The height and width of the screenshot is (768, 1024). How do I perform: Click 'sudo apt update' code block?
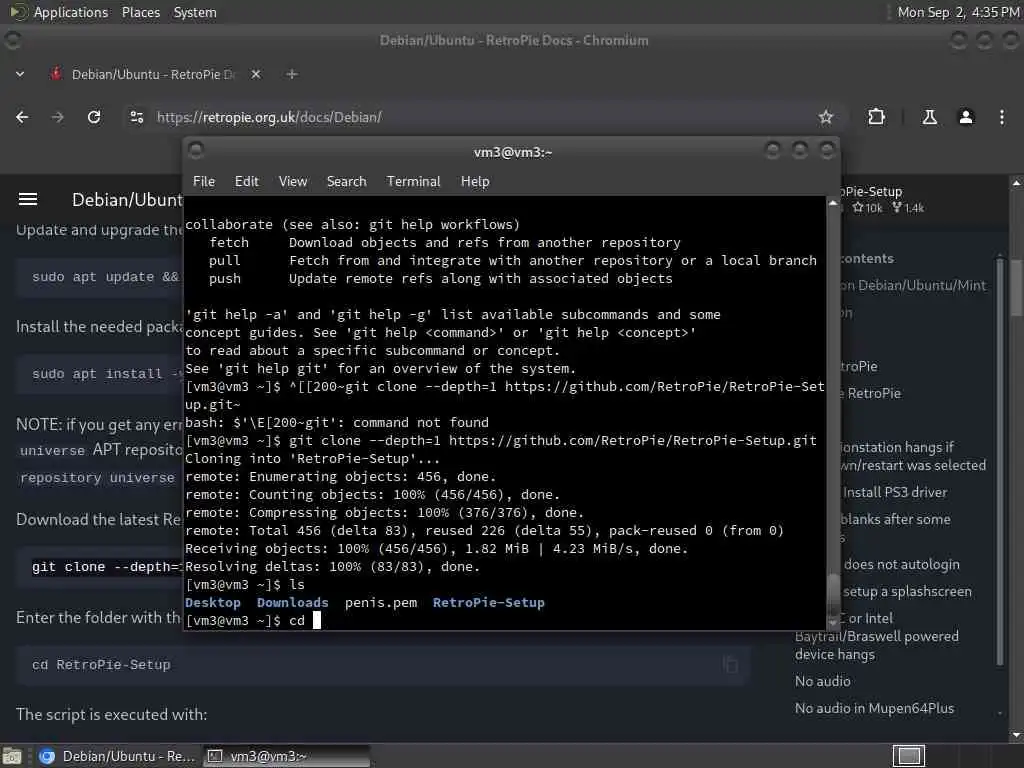click(x=99, y=277)
